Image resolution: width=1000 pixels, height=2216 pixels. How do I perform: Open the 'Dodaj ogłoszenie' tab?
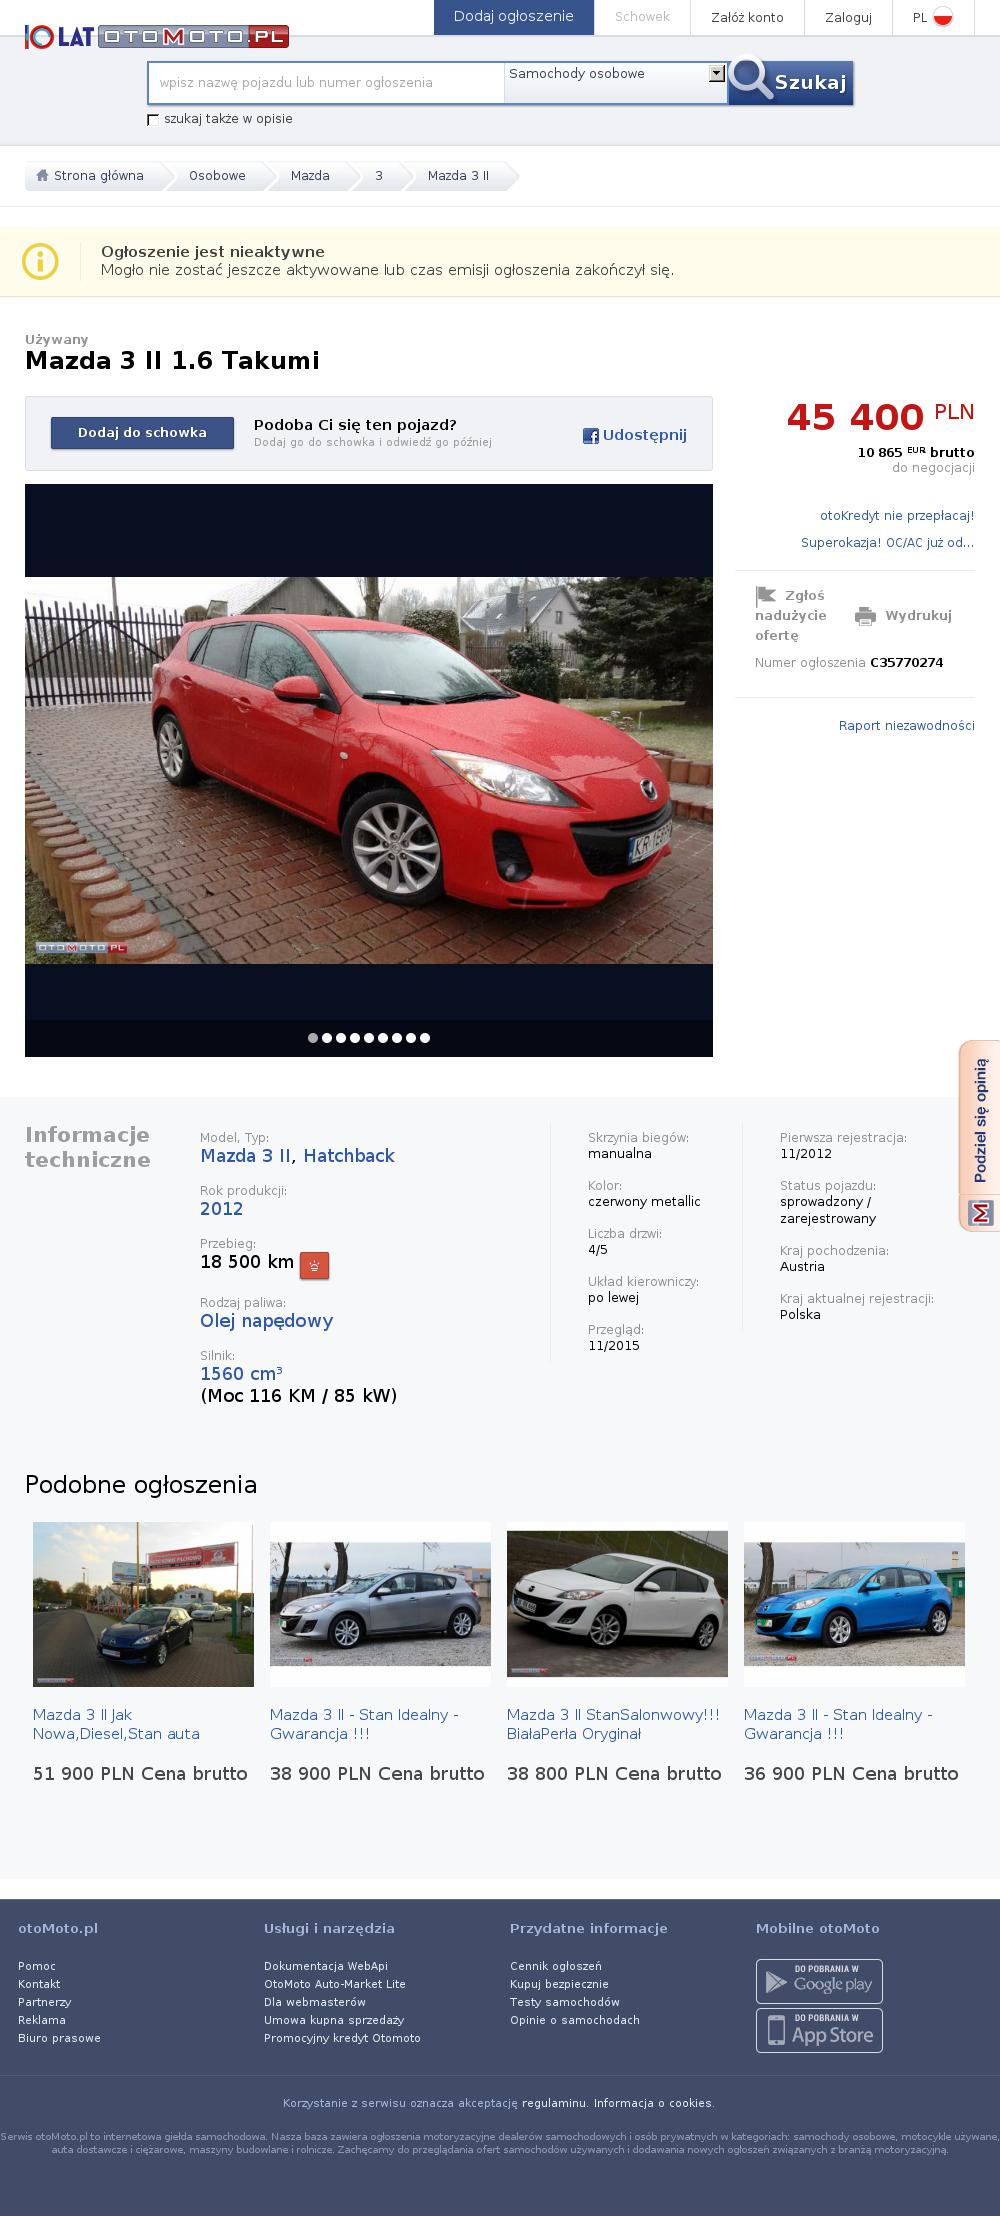coord(514,17)
